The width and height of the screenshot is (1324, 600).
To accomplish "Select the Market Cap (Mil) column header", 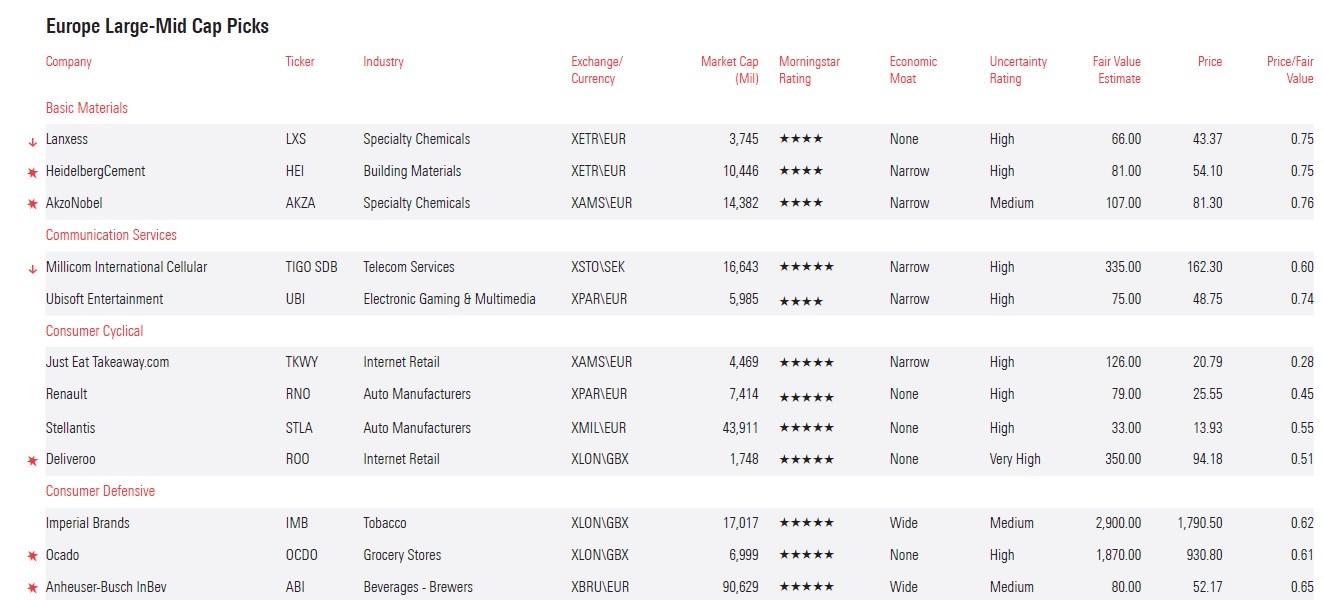I will click(x=729, y=70).
